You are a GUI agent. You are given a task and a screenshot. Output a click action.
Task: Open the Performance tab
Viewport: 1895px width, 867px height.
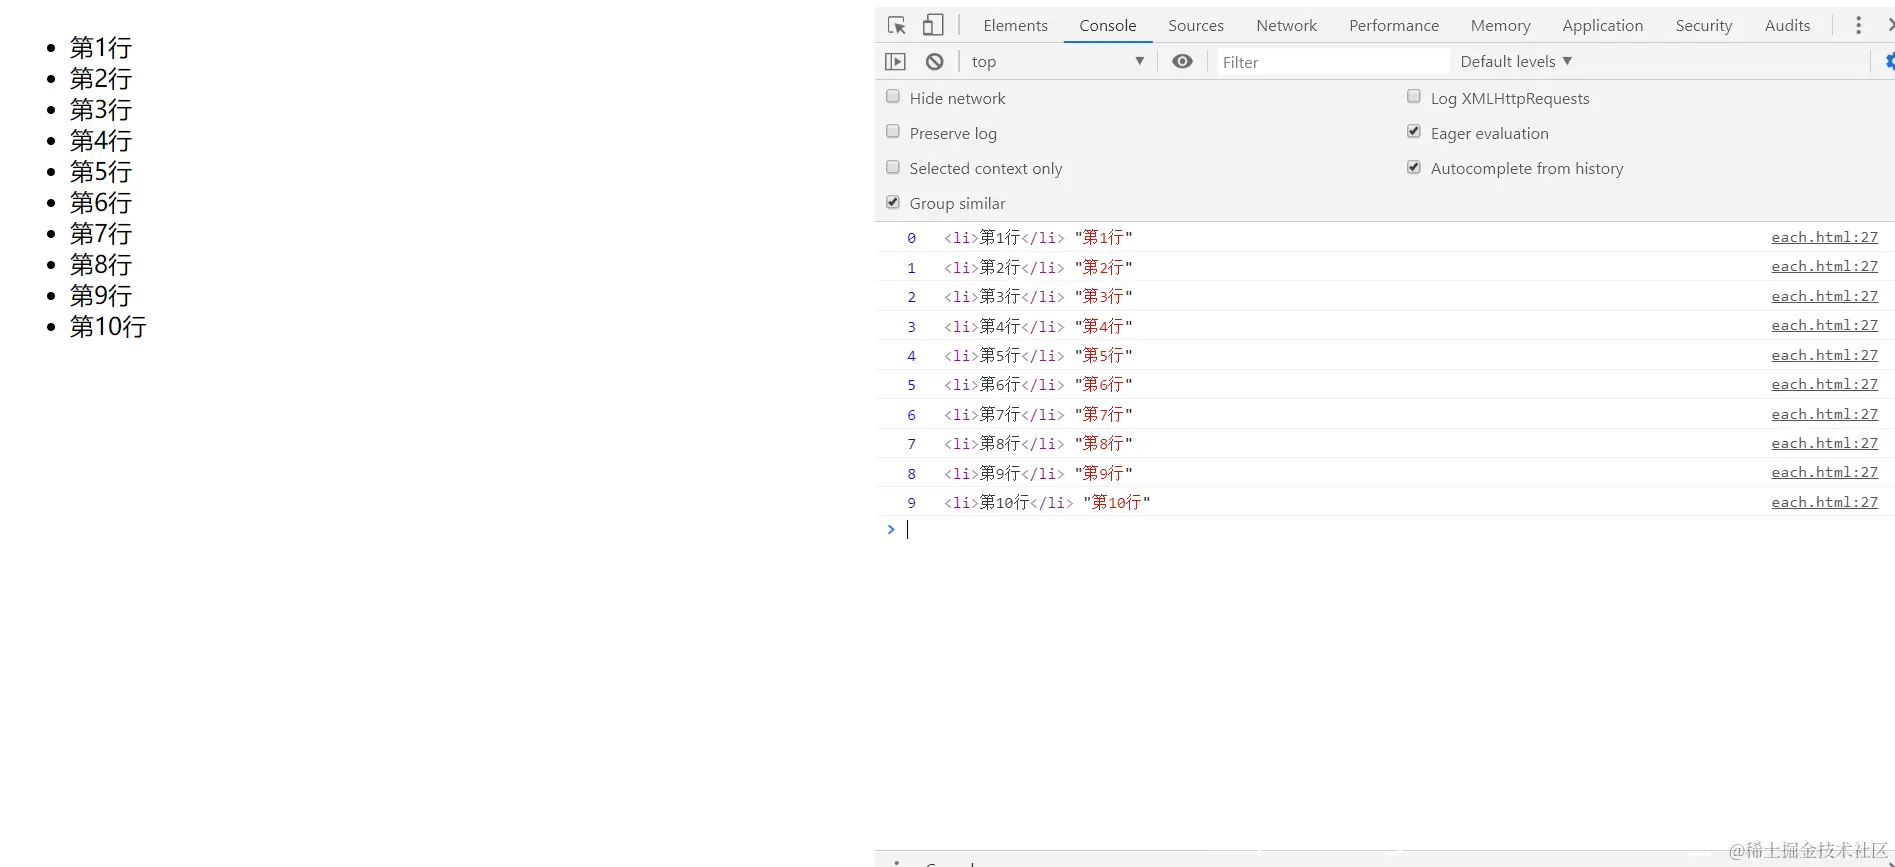[1393, 26]
